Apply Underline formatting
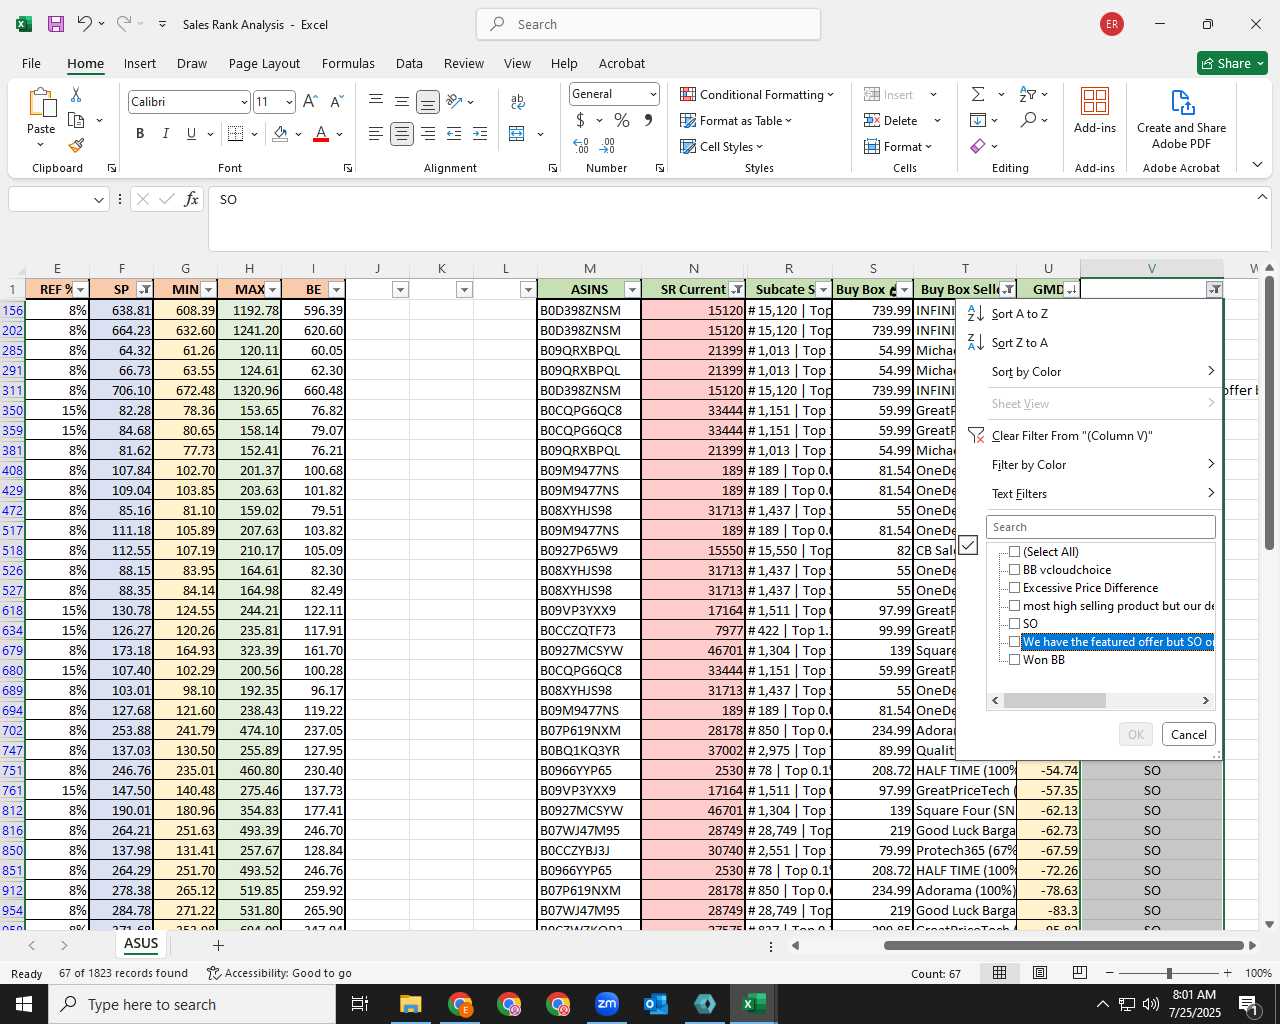Image resolution: width=1280 pixels, height=1024 pixels. click(x=191, y=133)
